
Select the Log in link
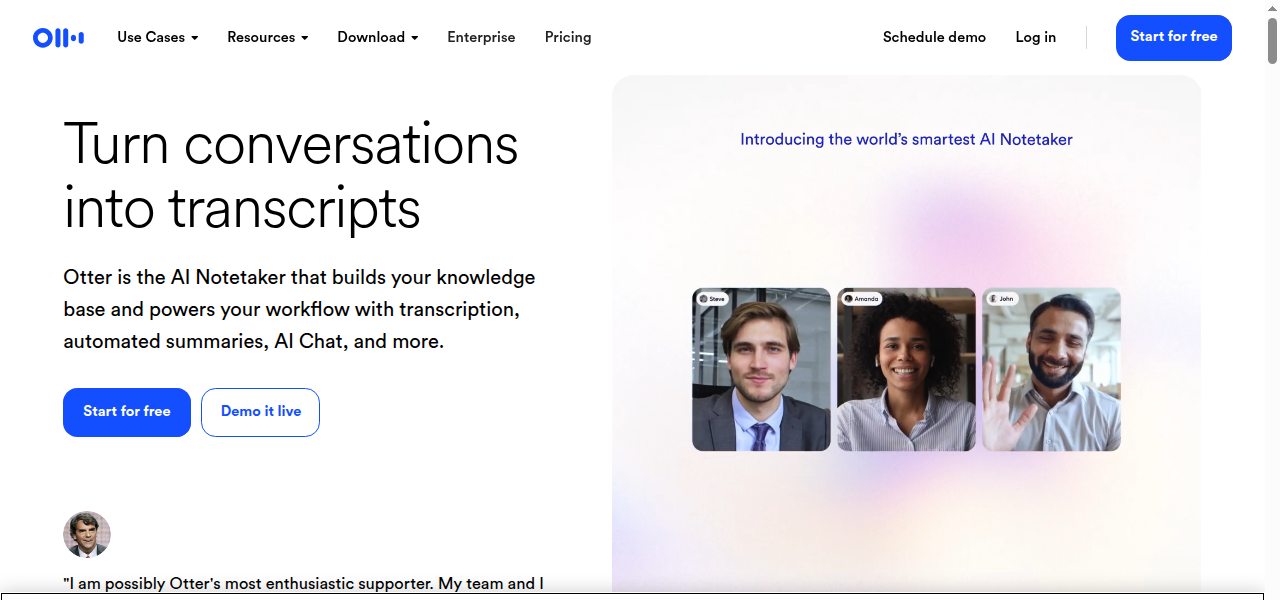point(1035,37)
